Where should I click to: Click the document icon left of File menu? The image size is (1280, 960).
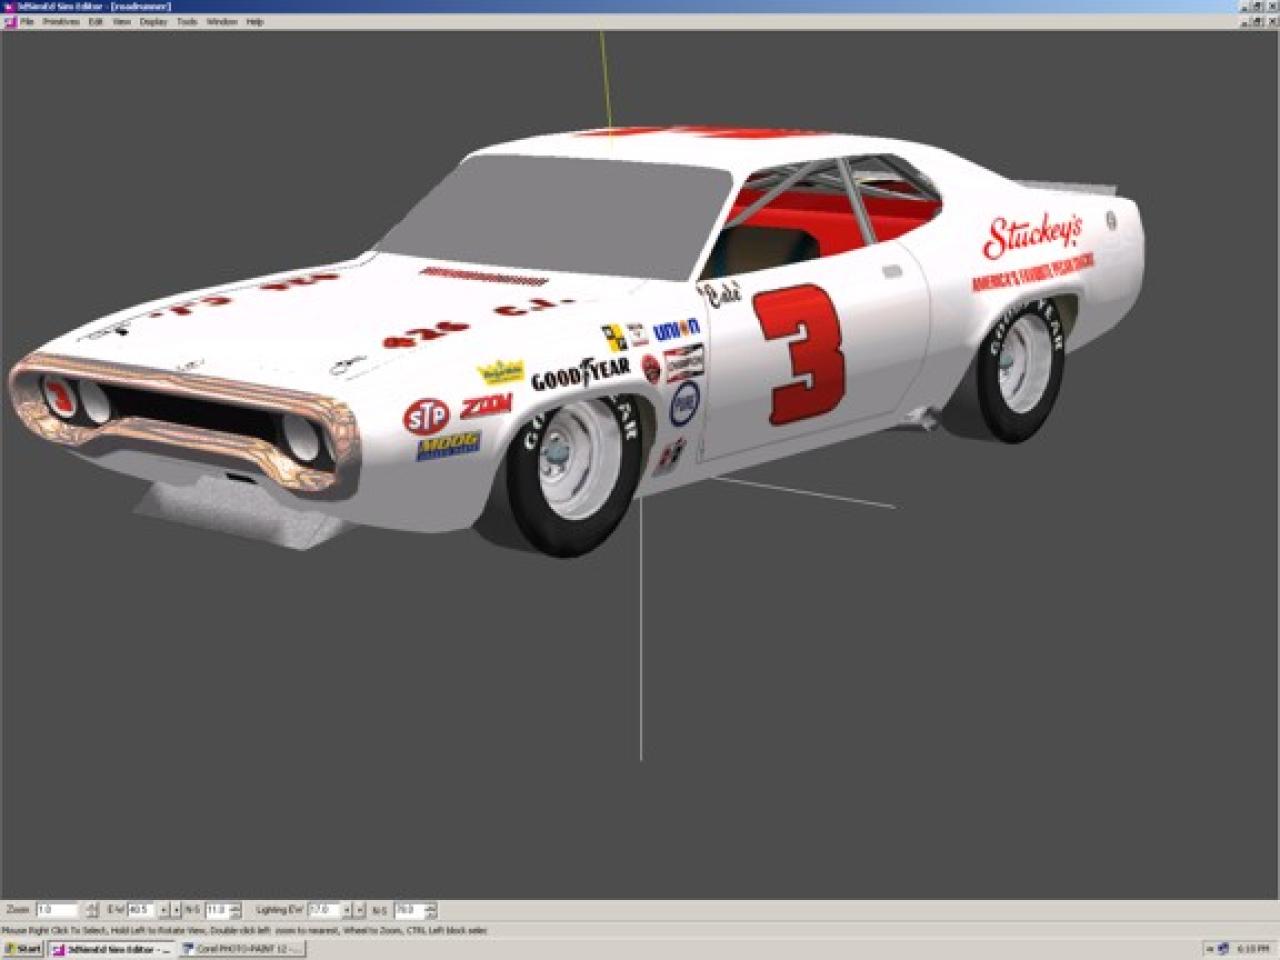pyautogui.click(x=10, y=21)
